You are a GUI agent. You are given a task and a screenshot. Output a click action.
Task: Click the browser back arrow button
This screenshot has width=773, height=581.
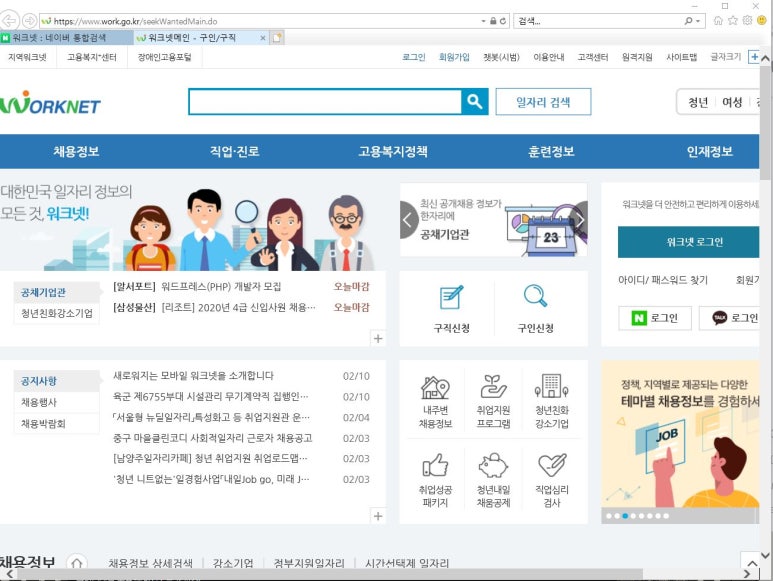(x=9, y=21)
